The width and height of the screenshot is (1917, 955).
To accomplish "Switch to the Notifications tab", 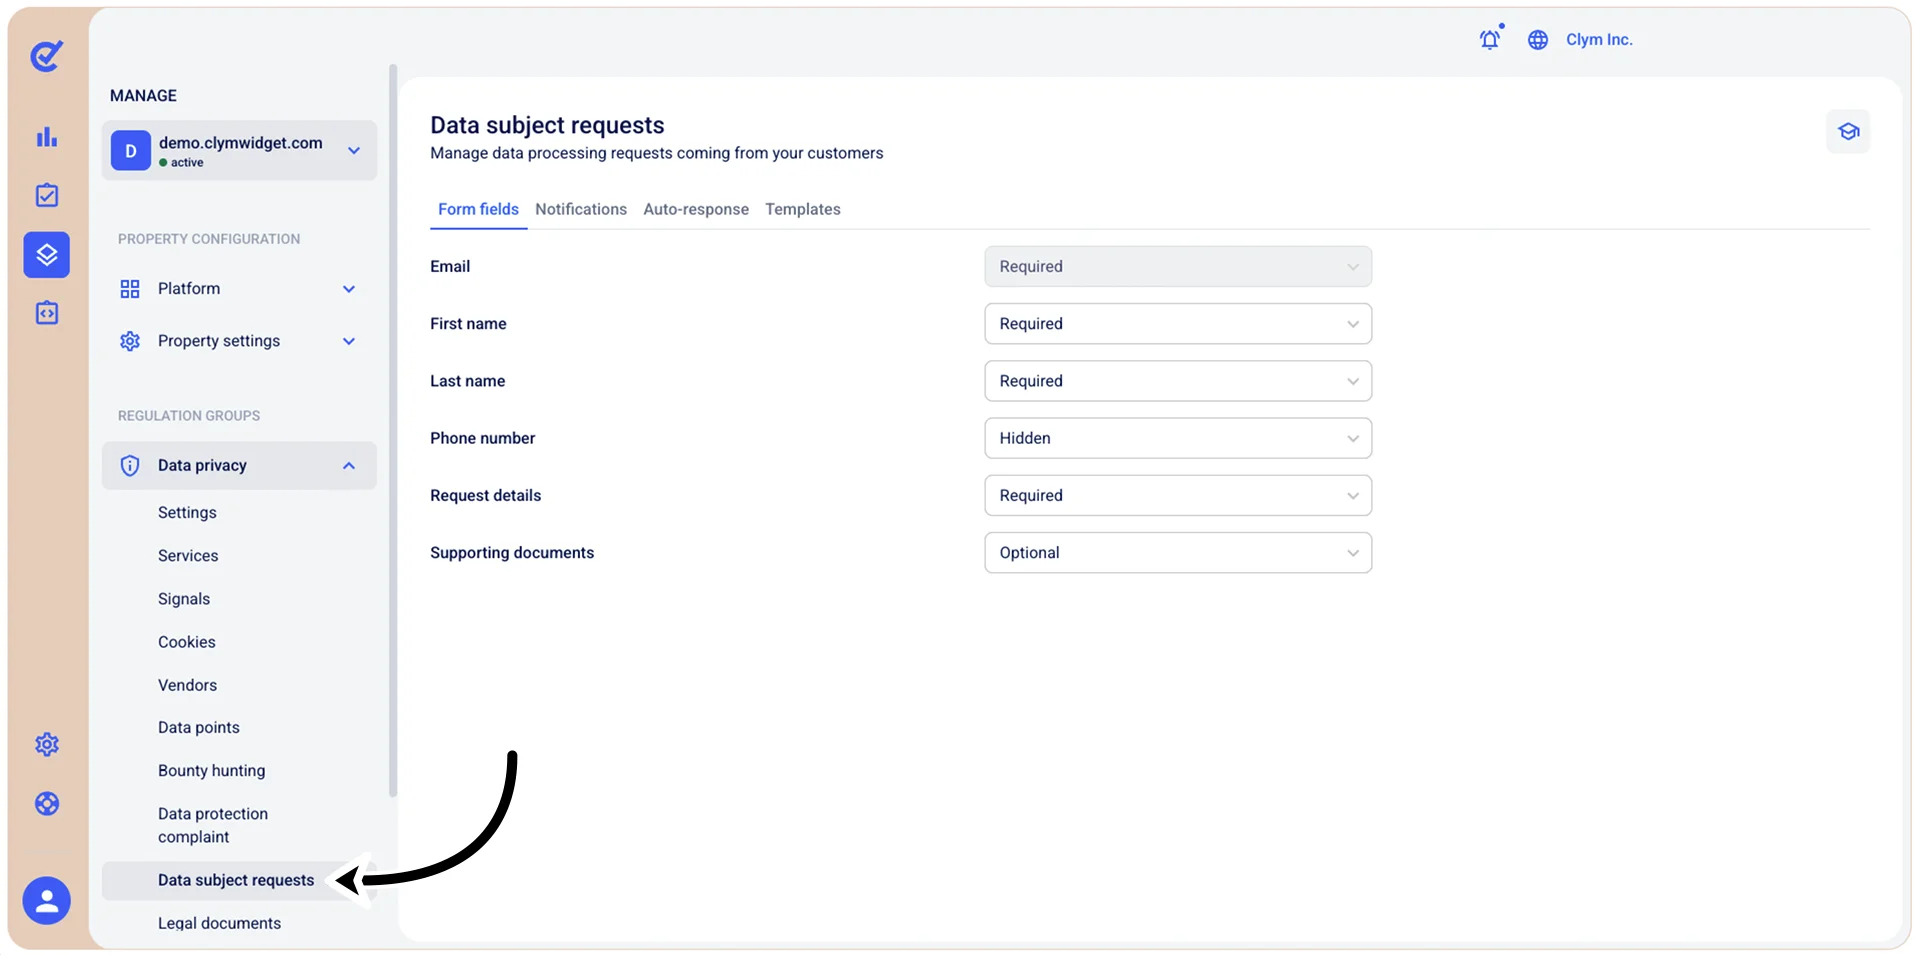I will point(581,209).
